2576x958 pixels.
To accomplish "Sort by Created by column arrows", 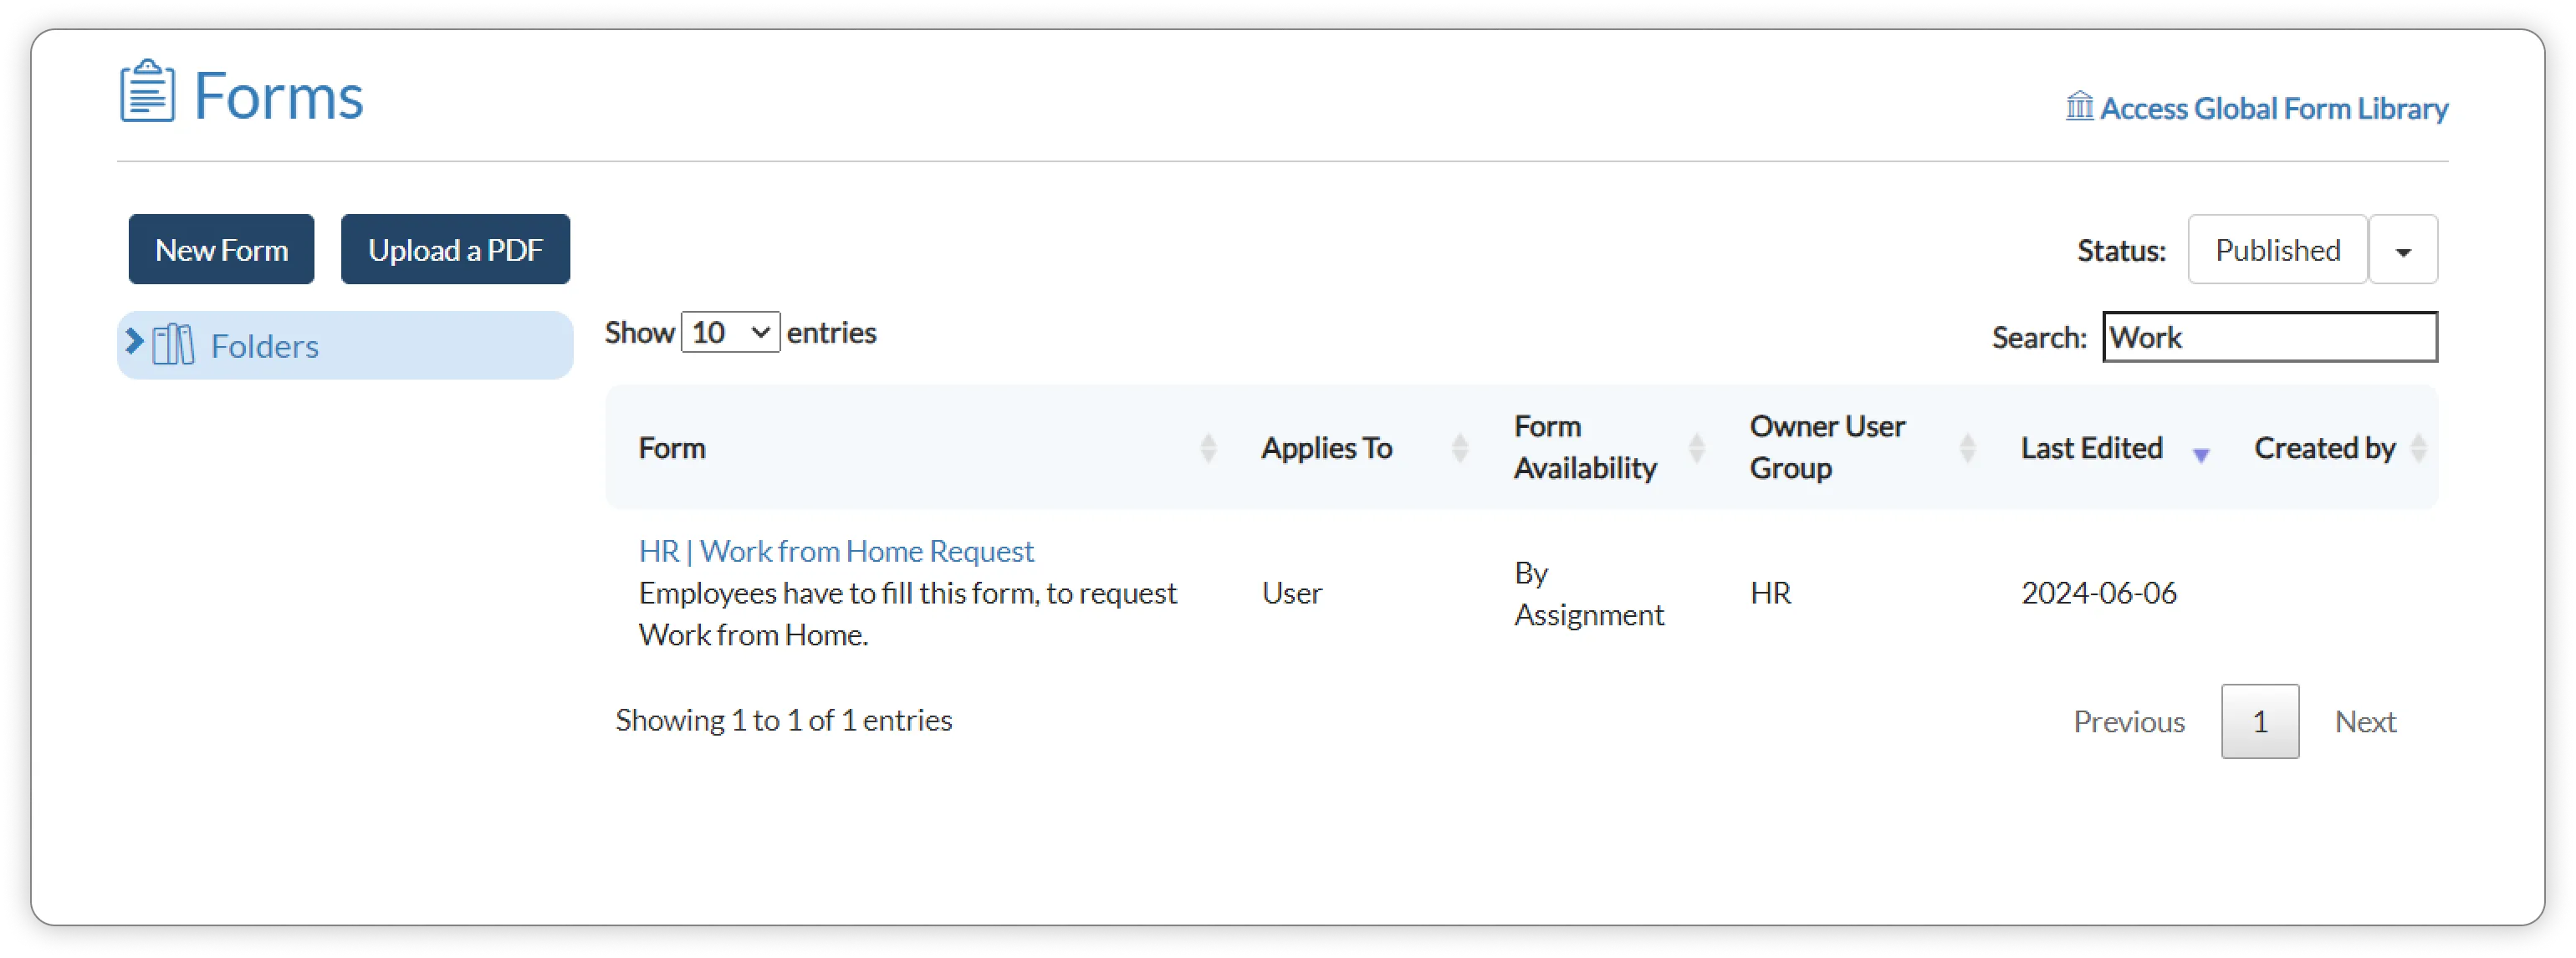I will pyautogui.click(x=2418, y=448).
